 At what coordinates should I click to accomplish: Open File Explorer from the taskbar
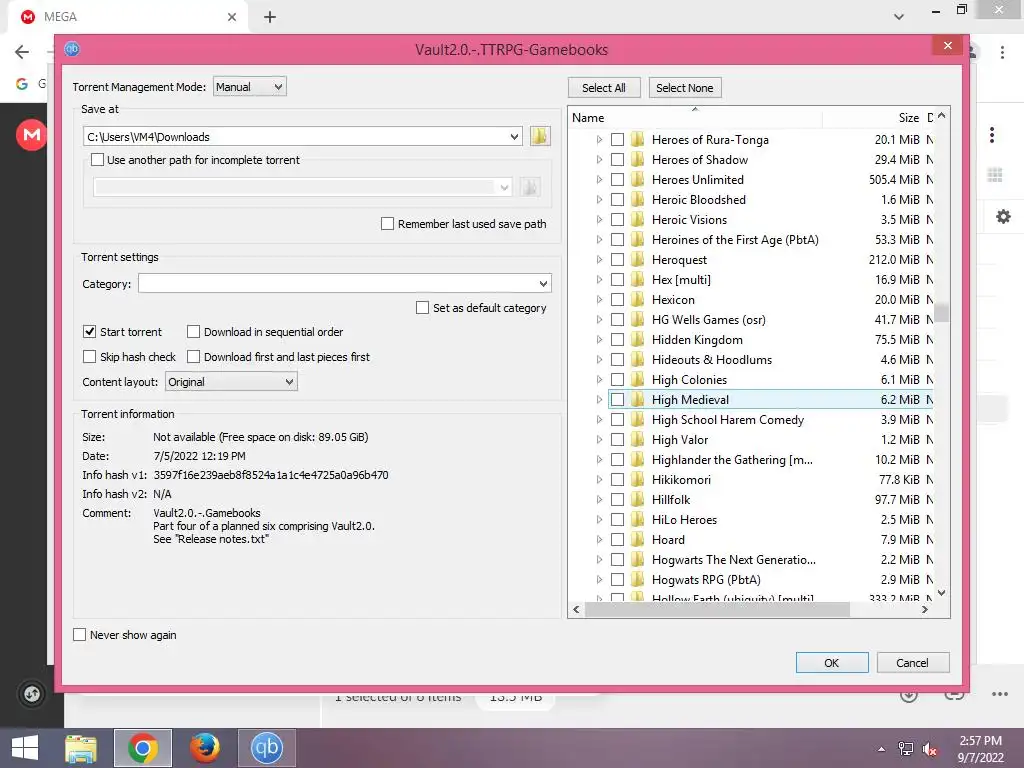click(x=81, y=748)
